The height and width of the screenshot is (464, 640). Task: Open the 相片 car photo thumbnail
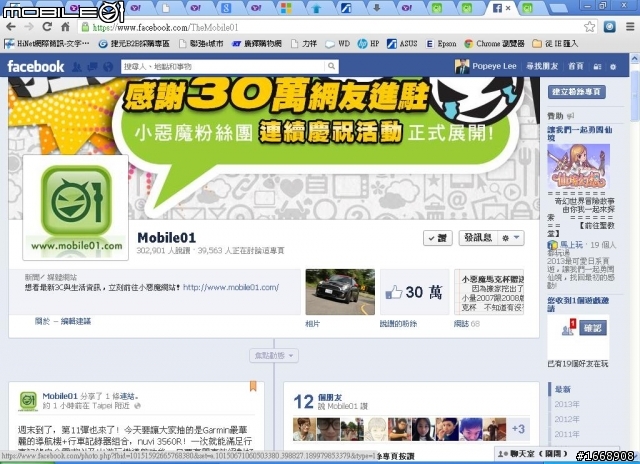pyautogui.click(x=340, y=292)
